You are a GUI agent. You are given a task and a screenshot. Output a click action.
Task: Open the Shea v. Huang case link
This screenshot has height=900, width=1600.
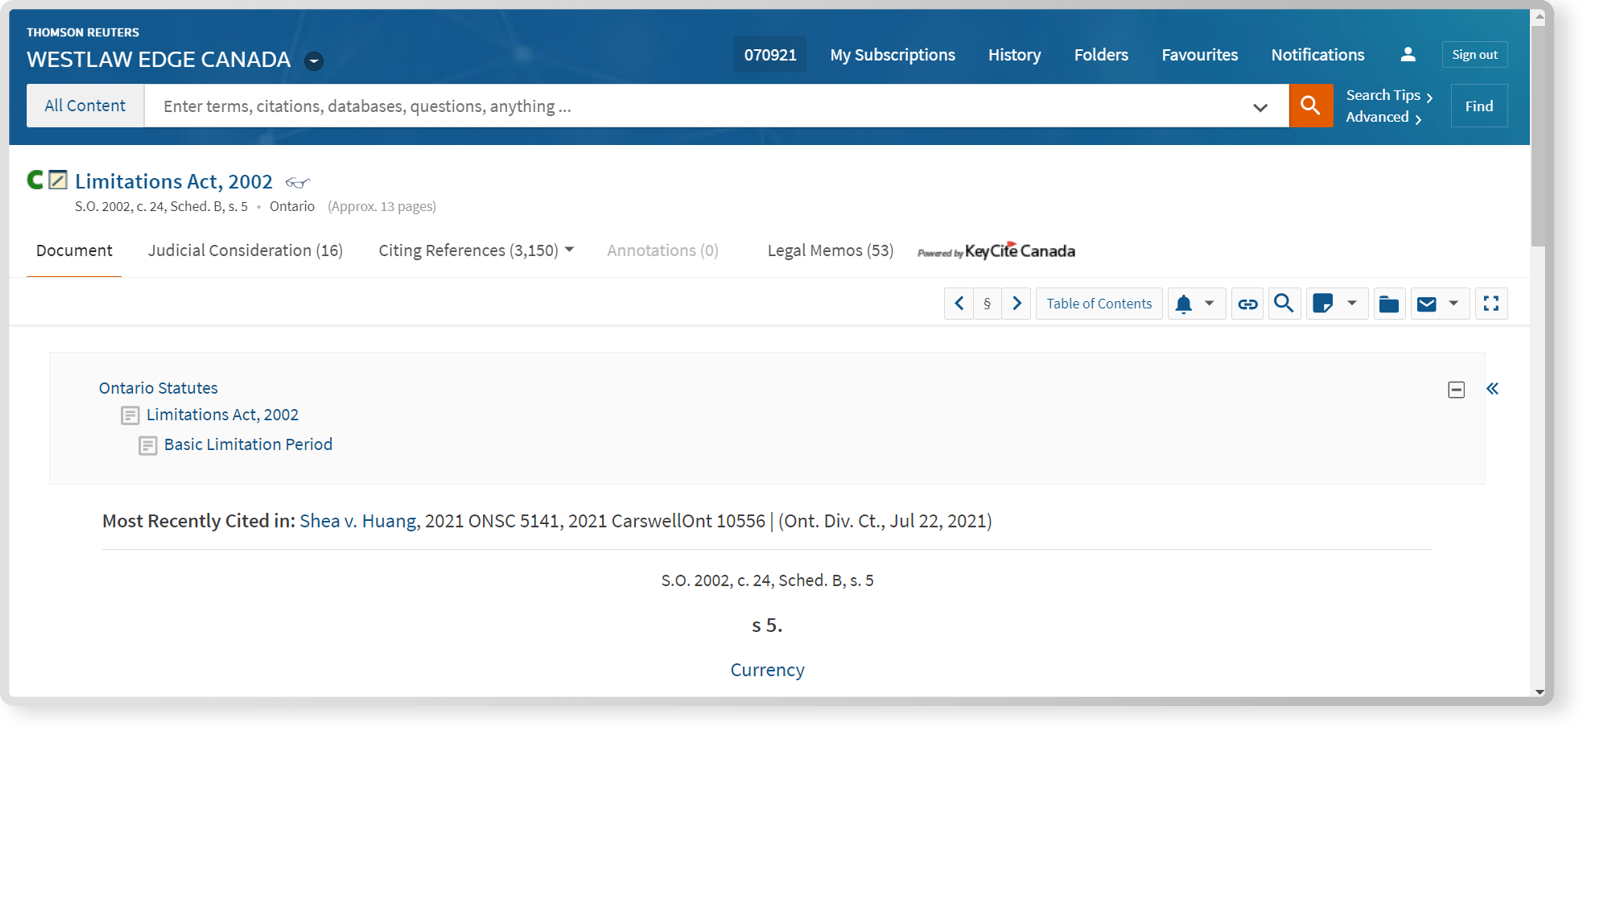pyautogui.click(x=358, y=520)
